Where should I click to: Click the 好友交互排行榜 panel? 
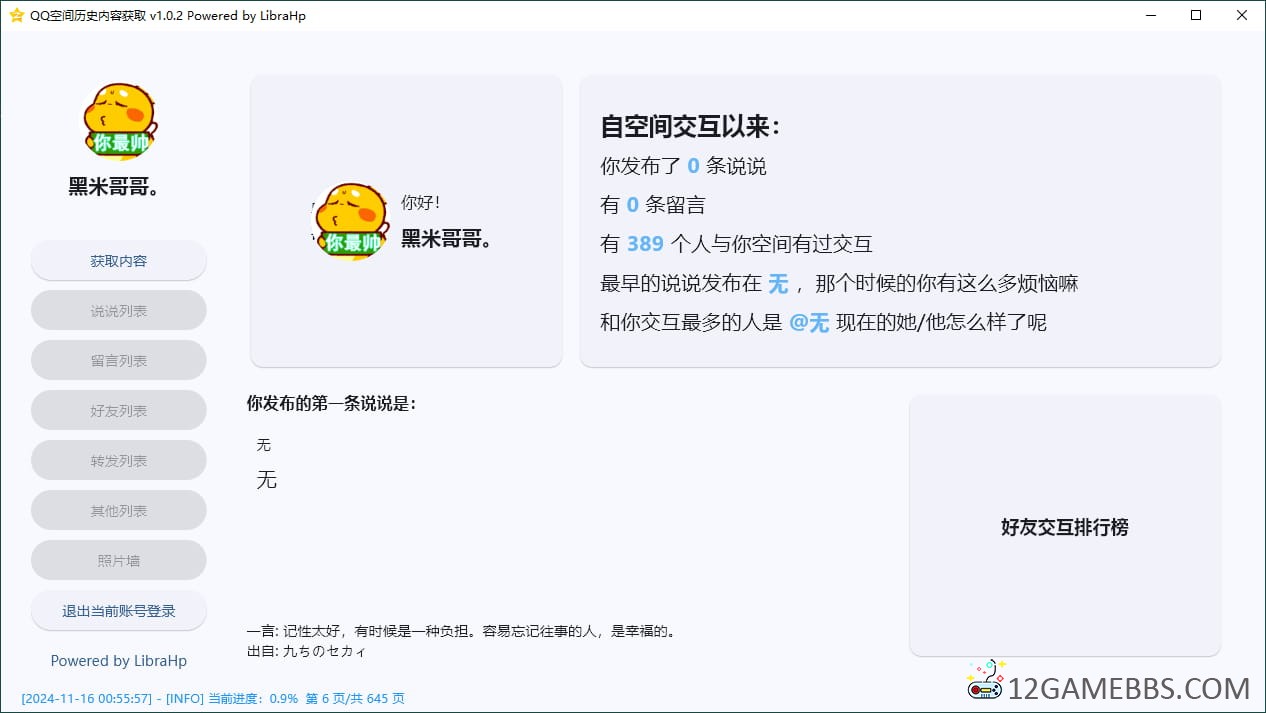point(1065,526)
